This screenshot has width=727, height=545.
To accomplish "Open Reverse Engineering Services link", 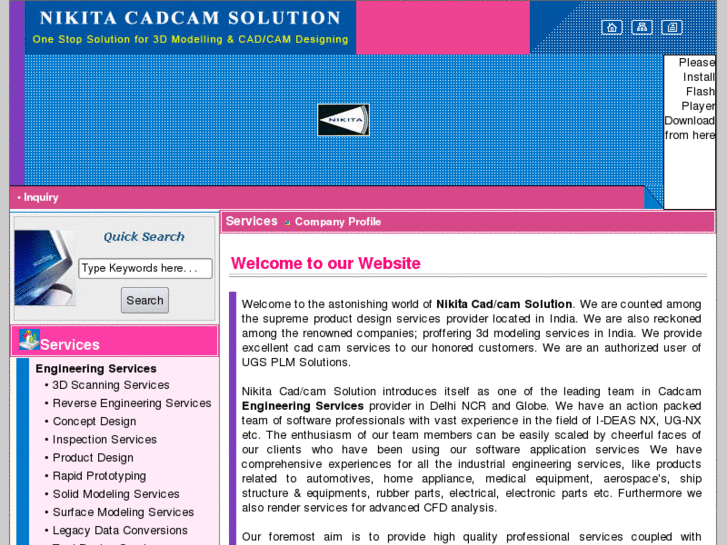I will click(132, 403).
